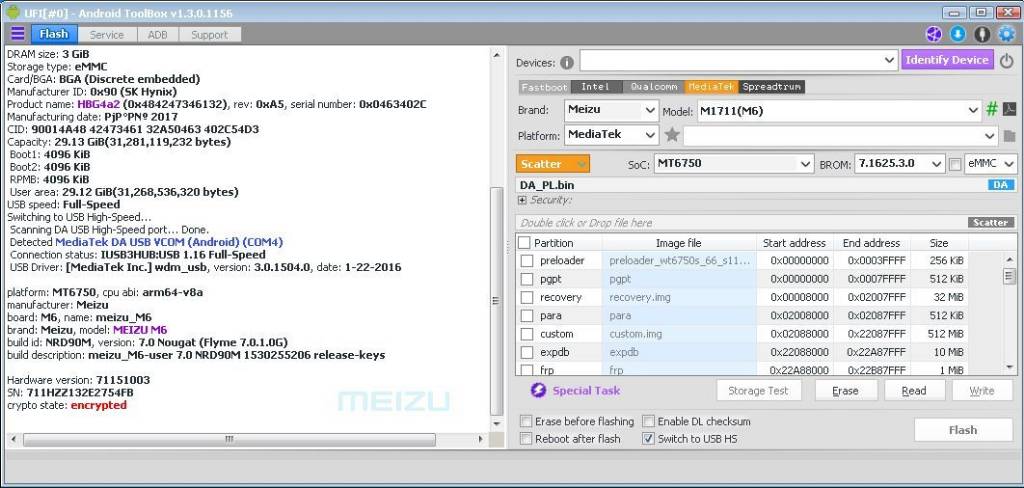Check the custom partition checkbox

(527, 334)
